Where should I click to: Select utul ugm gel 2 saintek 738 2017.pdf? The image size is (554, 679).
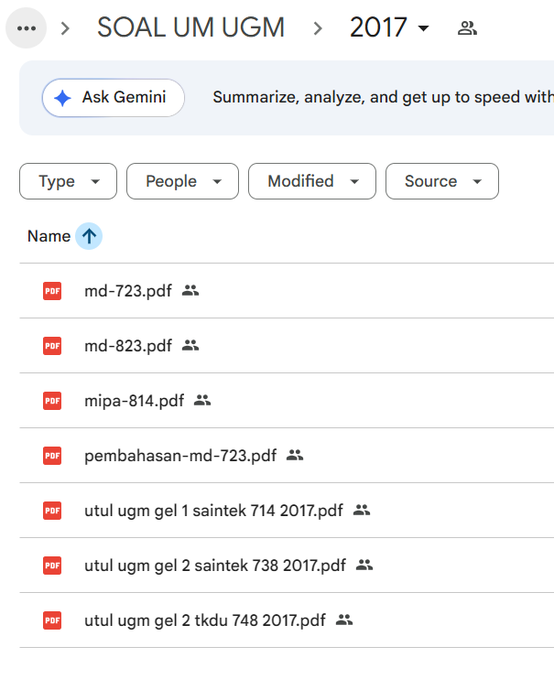pyautogui.click(x=215, y=566)
